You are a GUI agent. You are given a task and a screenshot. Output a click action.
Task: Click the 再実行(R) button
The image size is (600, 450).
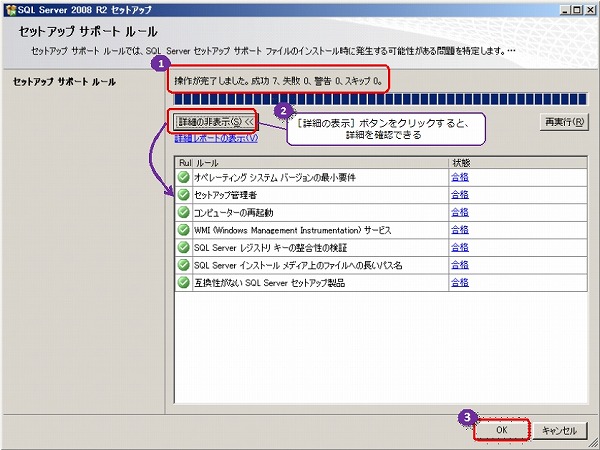564,122
